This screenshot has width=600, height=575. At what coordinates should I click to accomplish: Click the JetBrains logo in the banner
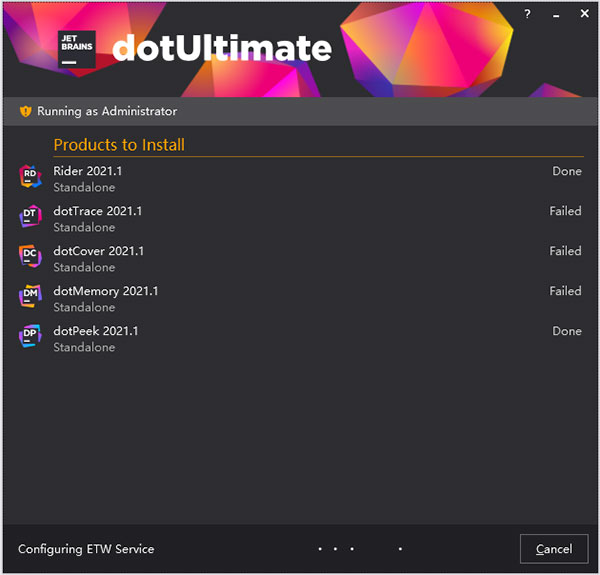point(77,49)
